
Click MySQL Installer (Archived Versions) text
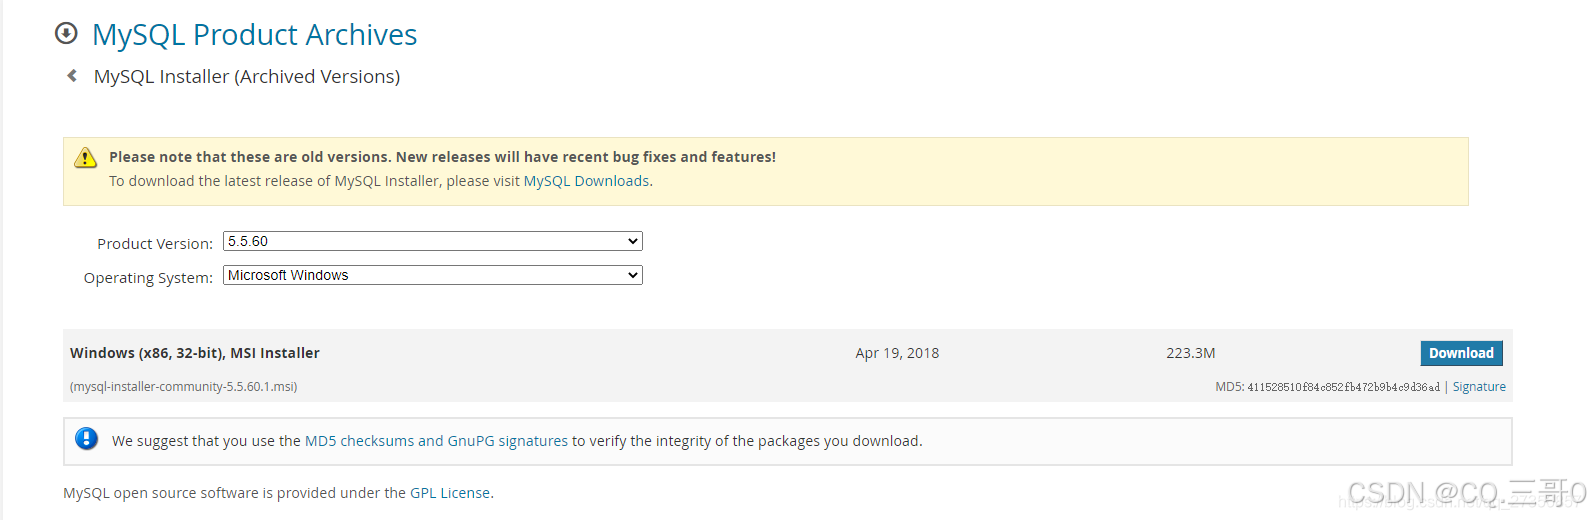(x=247, y=77)
